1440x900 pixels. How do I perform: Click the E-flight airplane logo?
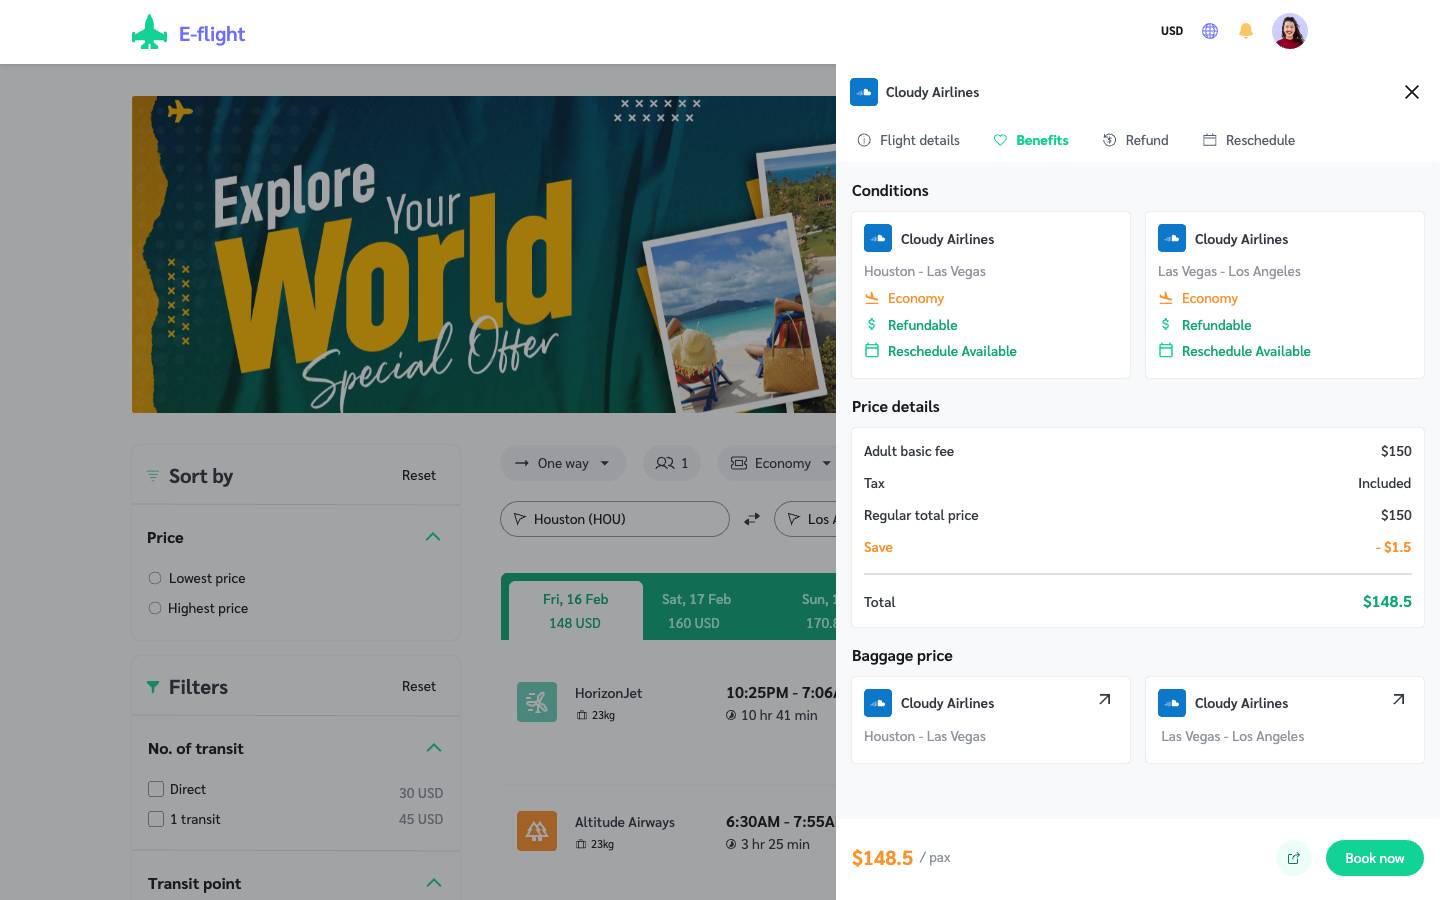point(150,33)
